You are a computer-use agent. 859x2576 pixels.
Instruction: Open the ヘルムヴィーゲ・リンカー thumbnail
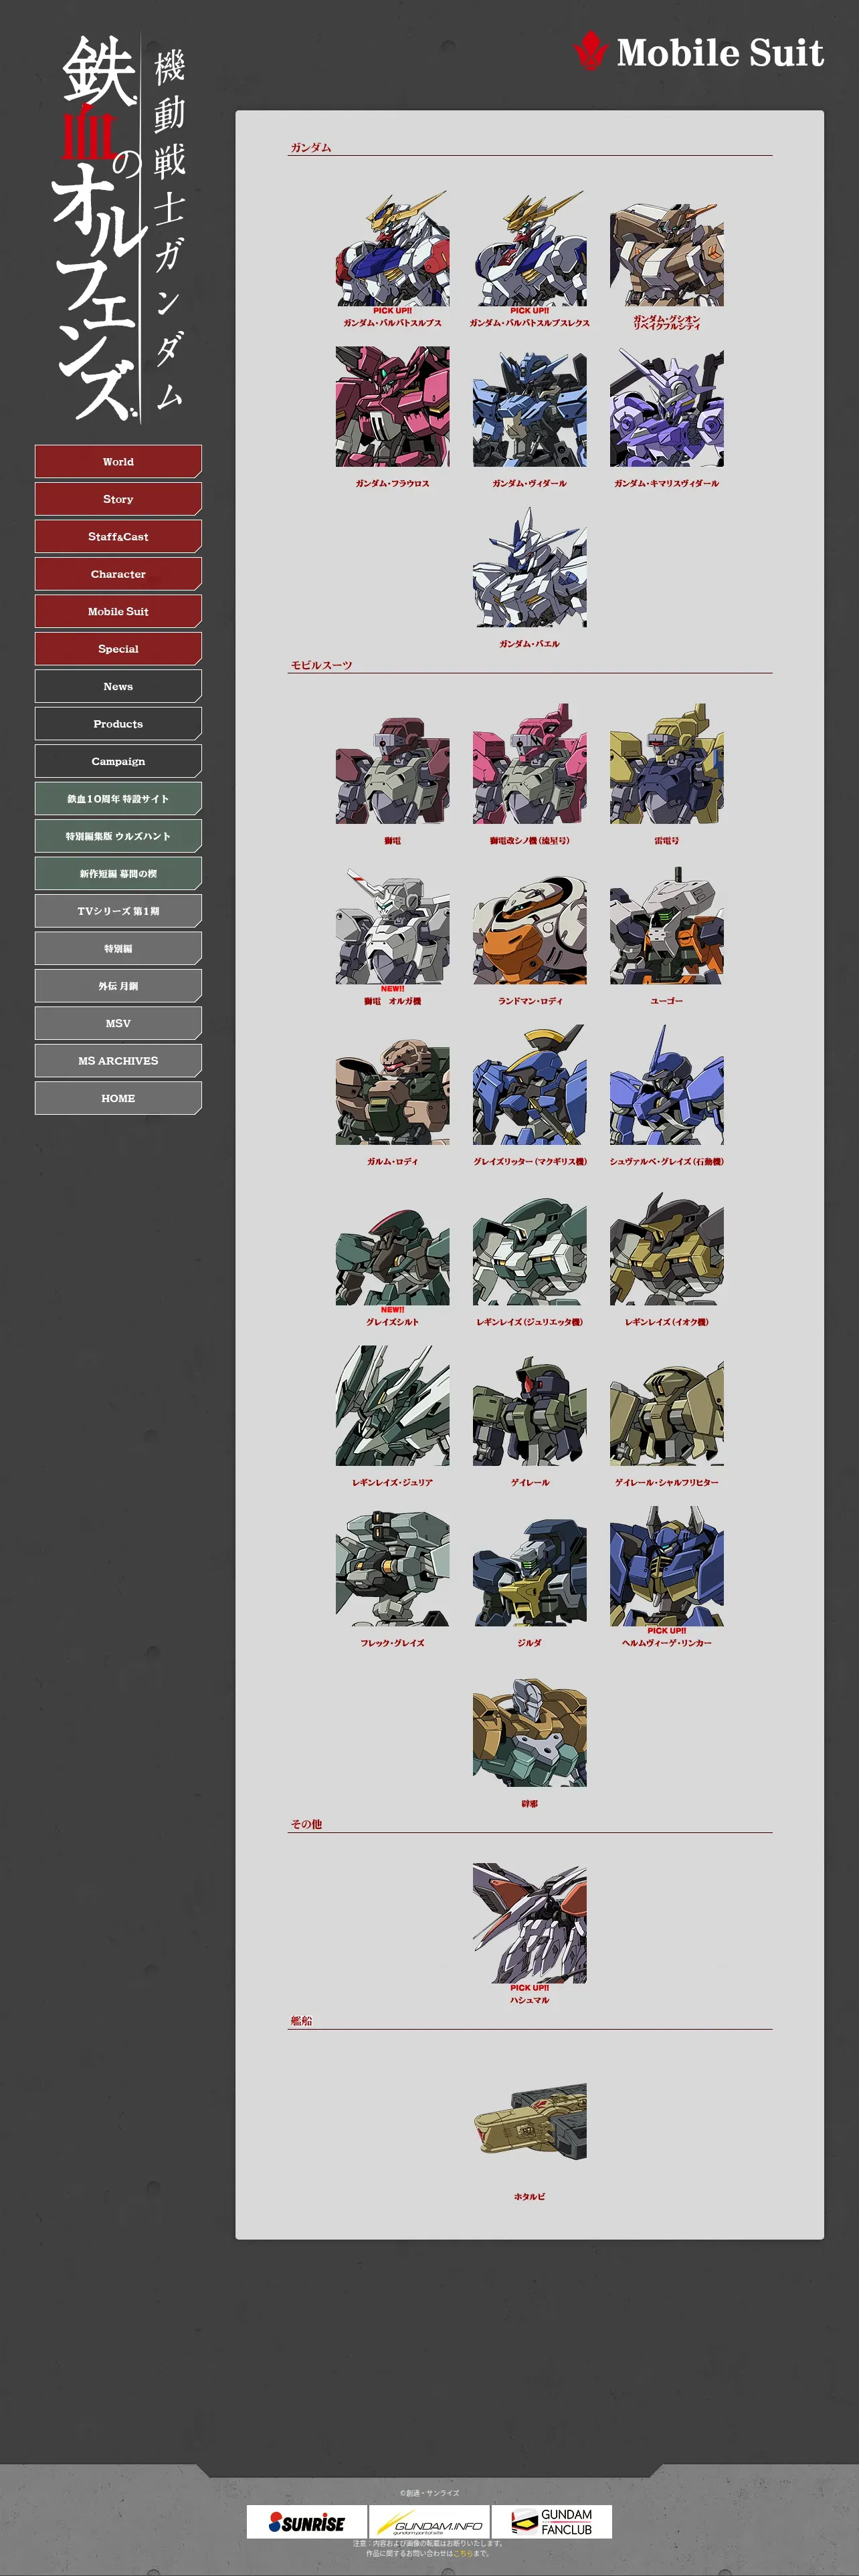(667, 1567)
